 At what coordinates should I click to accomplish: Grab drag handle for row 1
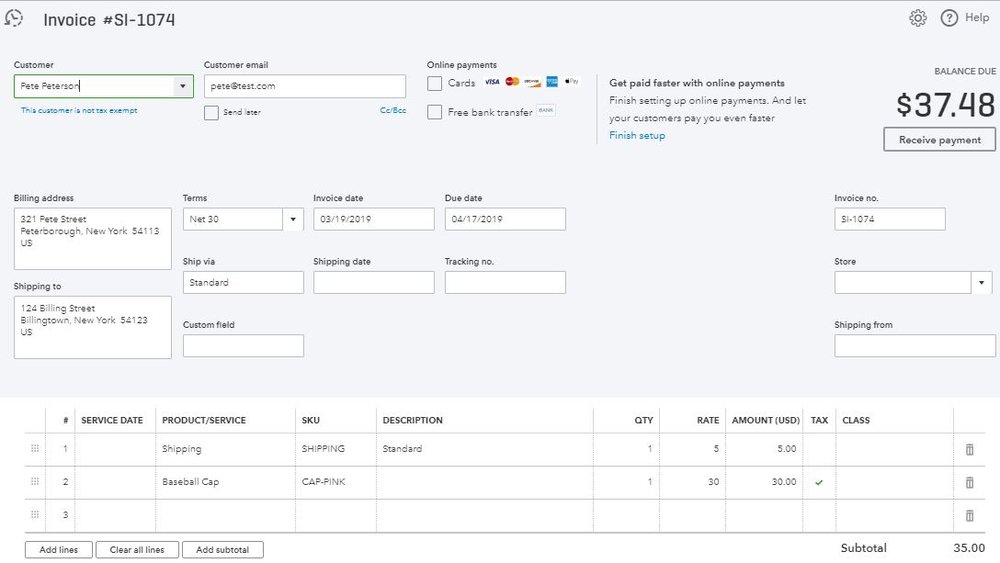pos(35,449)
